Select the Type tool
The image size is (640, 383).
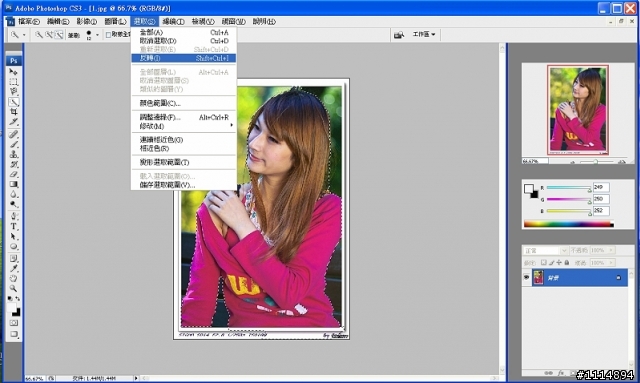[x=13, y=226]
